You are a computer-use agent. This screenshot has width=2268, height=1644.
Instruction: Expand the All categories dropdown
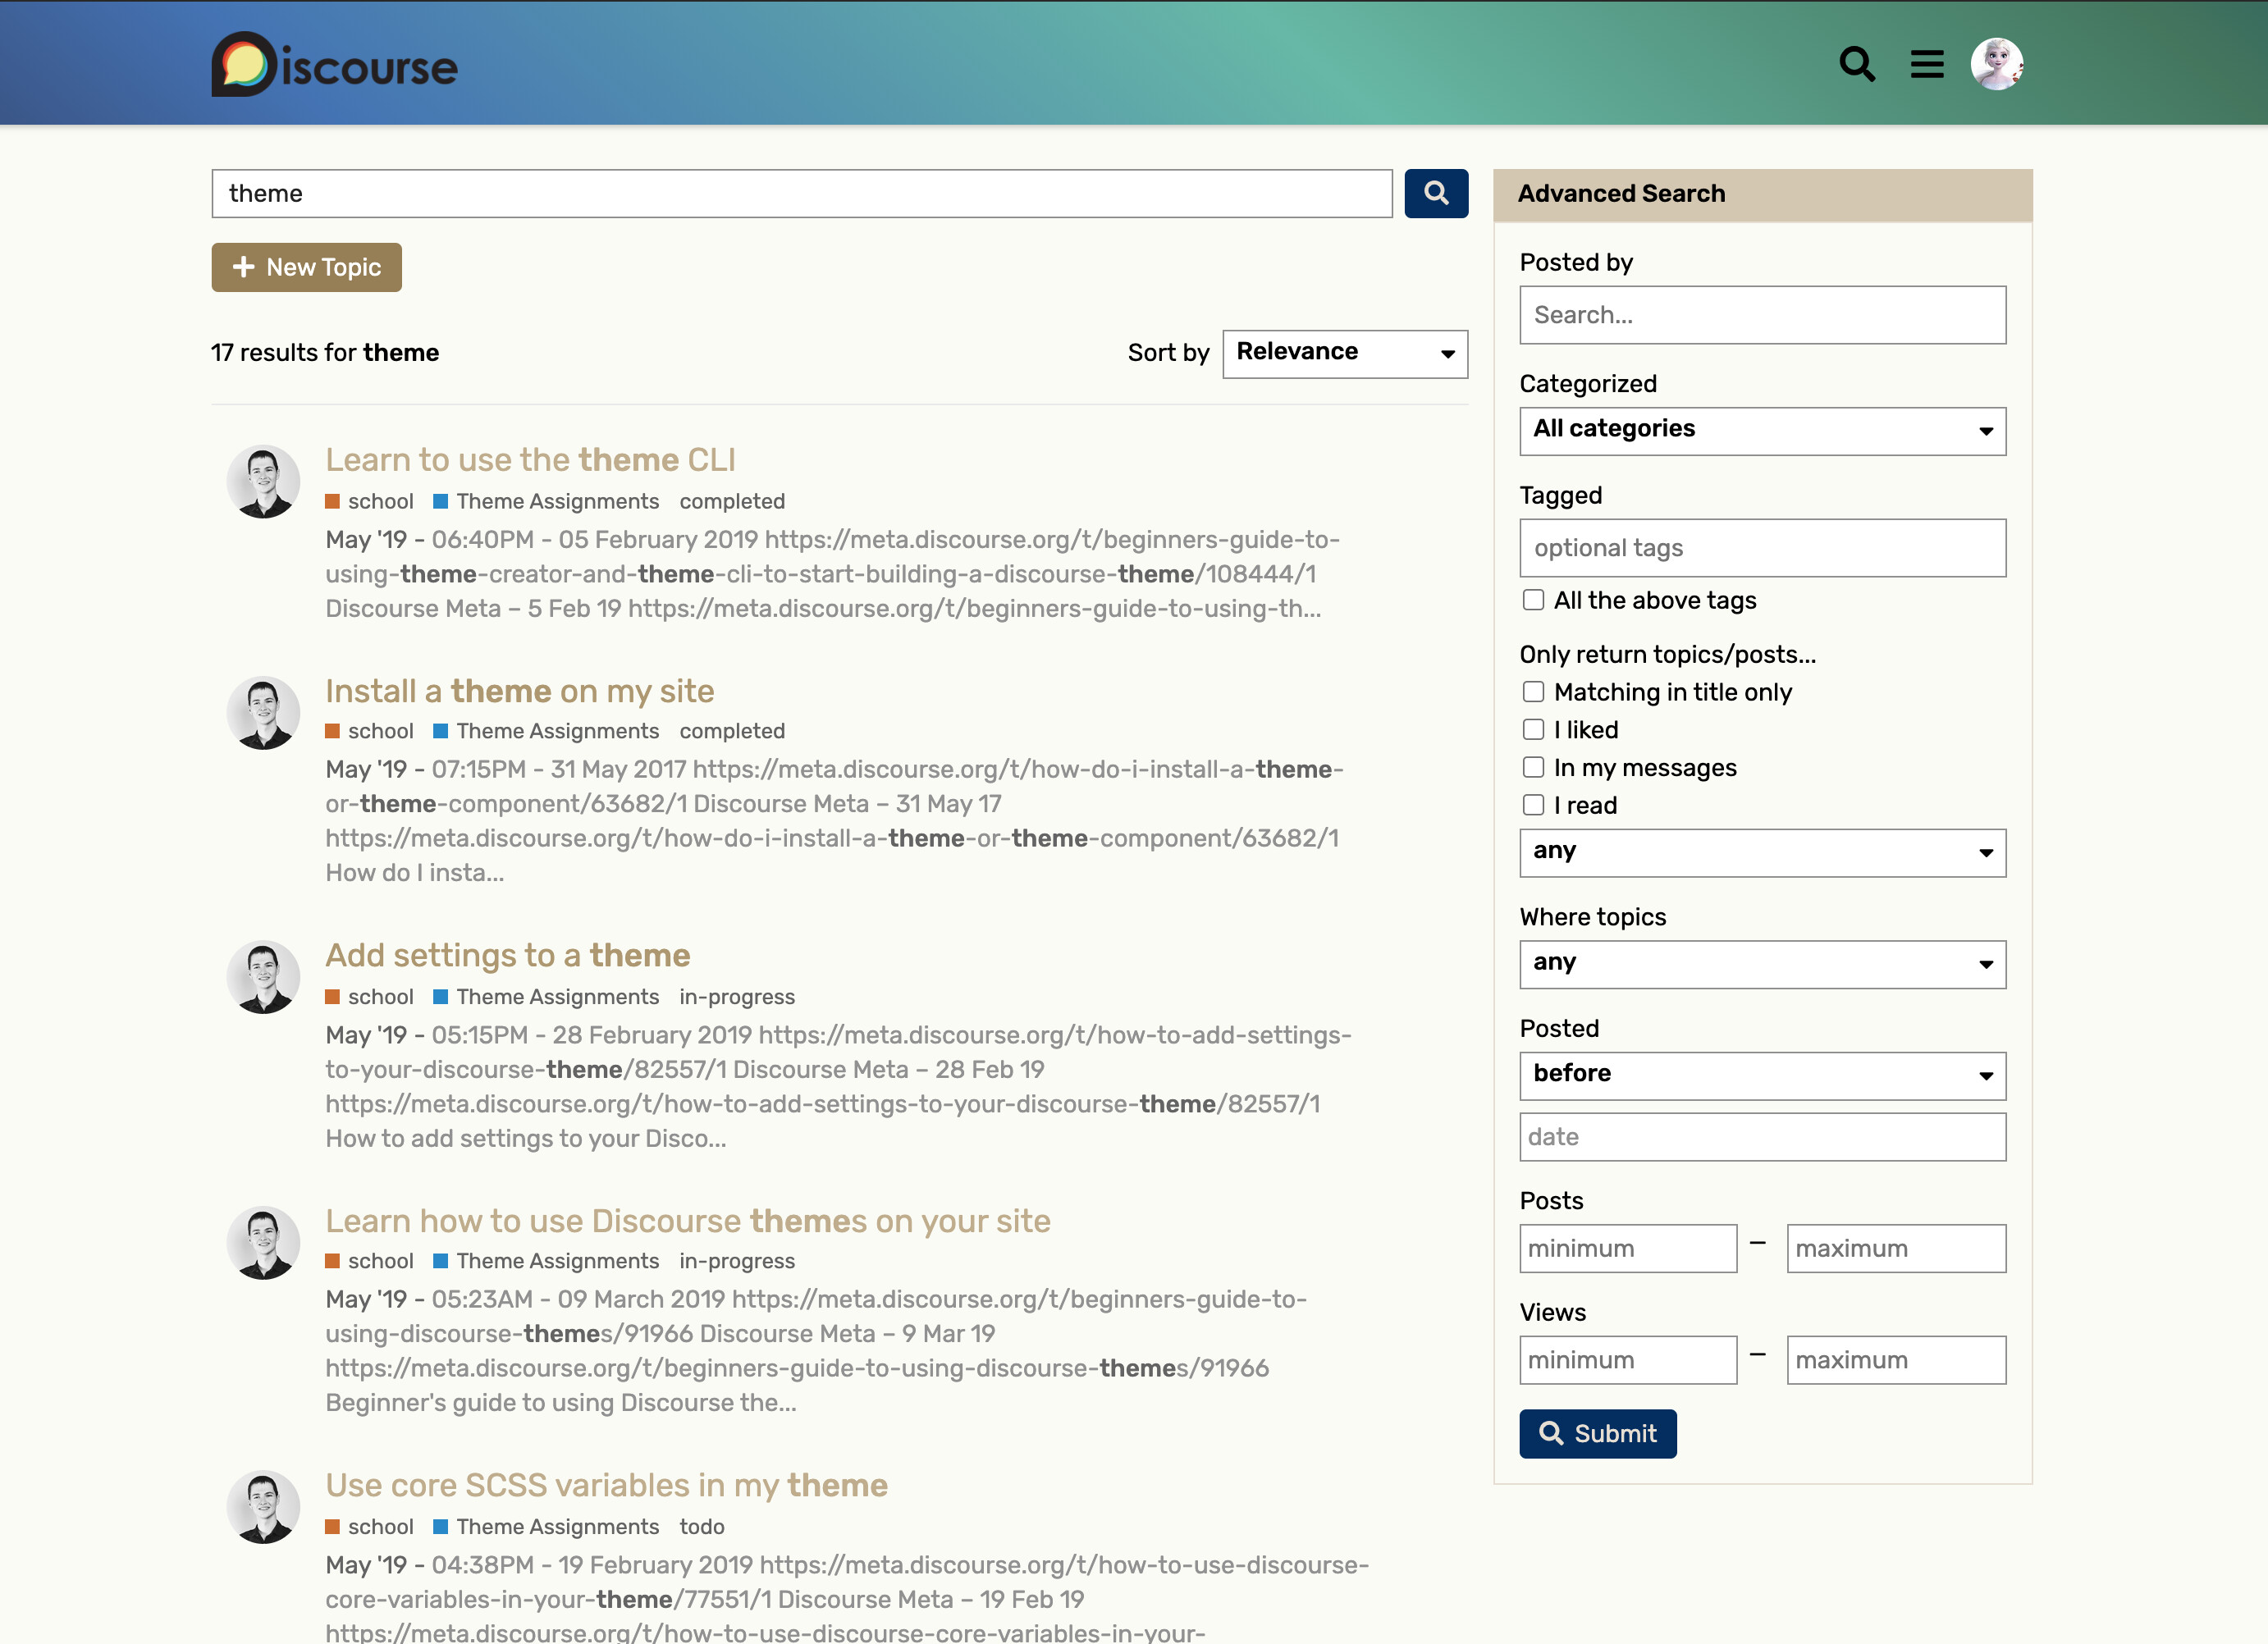click(x=1761, y=430)
